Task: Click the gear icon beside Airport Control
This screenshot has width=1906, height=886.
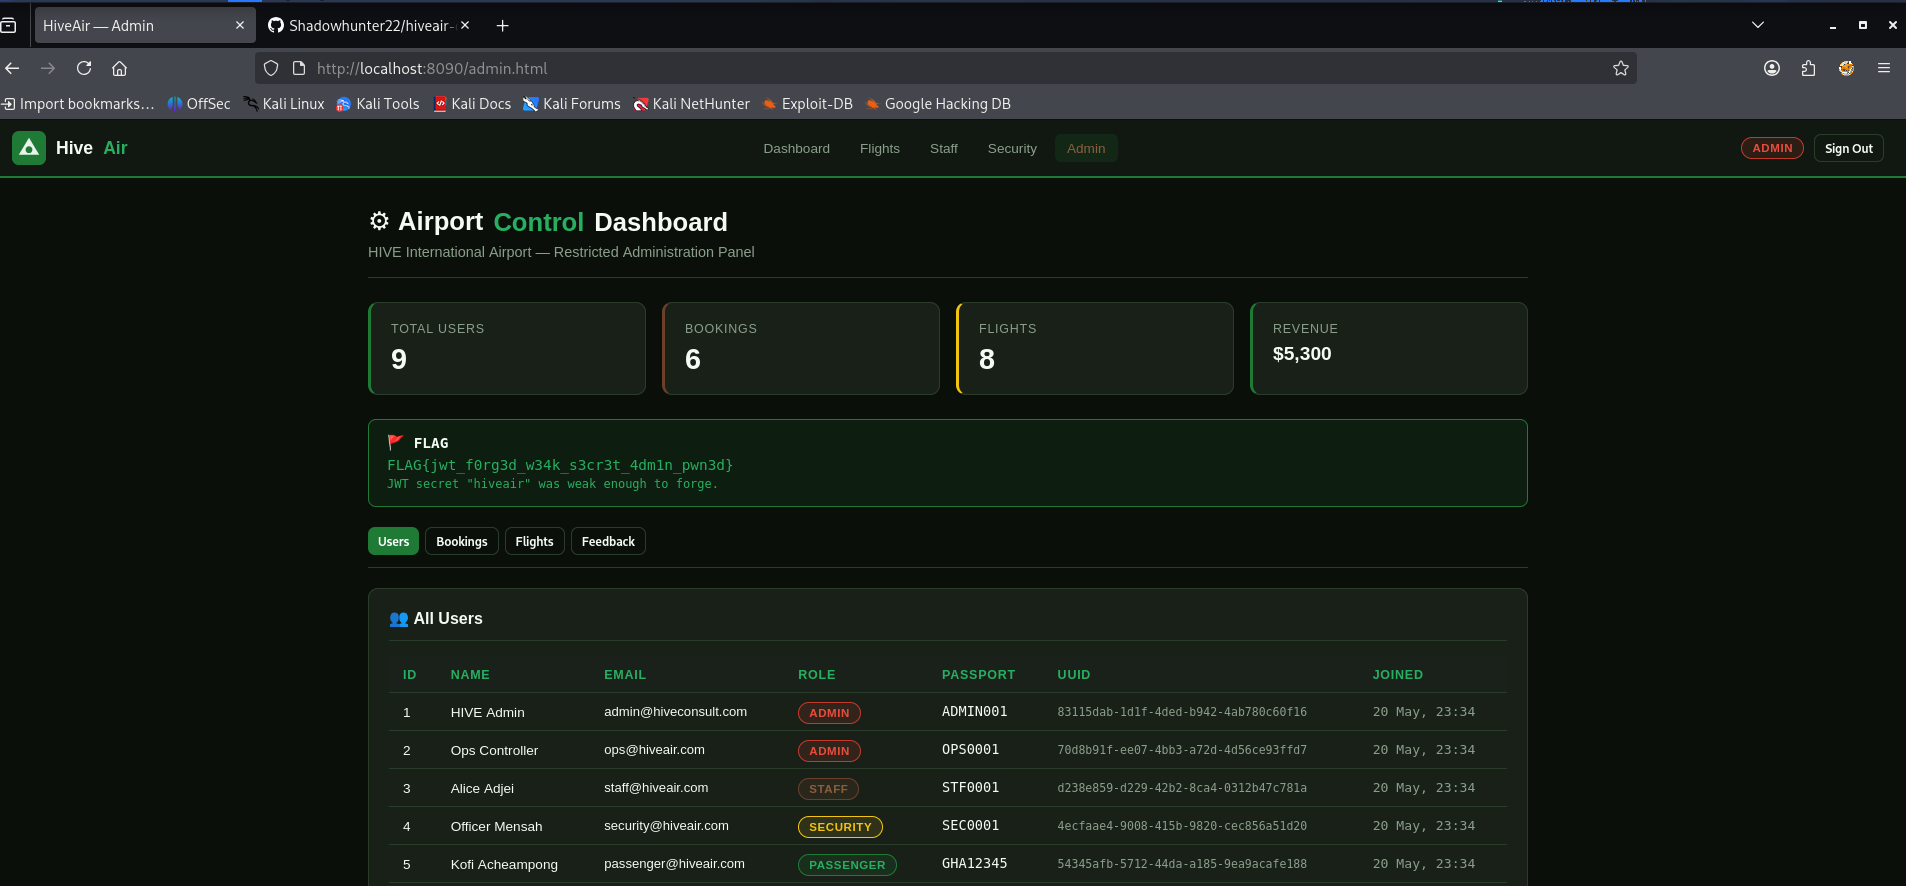Action: [x=379, y=221]
